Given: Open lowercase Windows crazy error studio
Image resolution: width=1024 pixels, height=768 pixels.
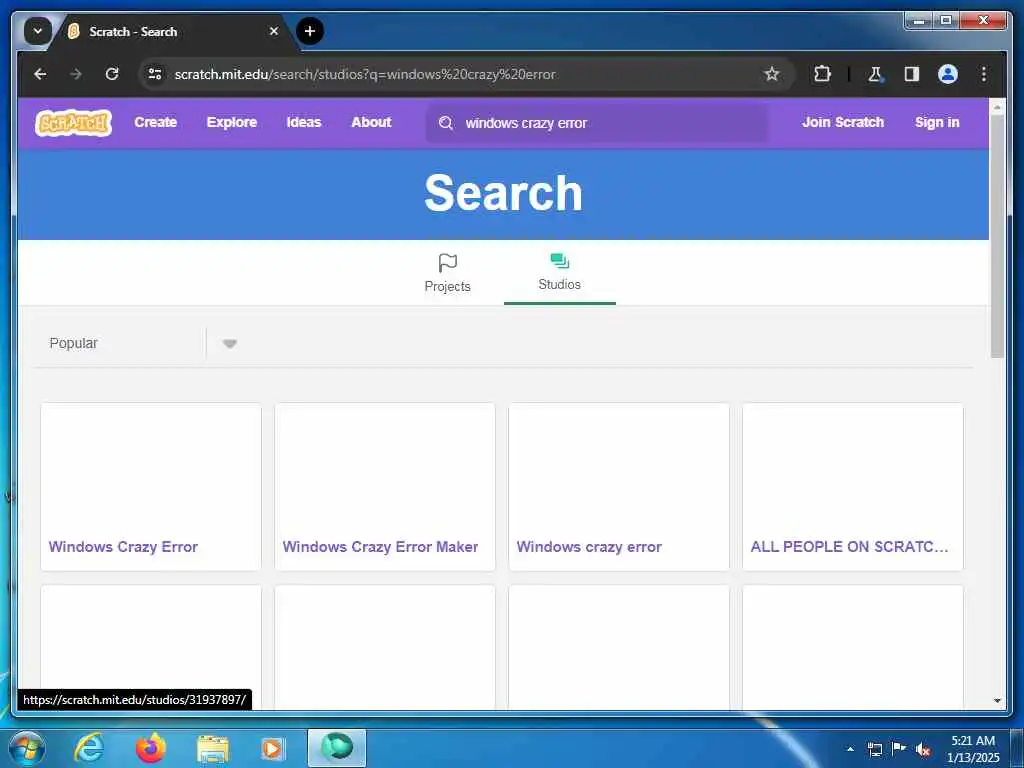Looking at the screenshot, I should click(x=589, y=547).
